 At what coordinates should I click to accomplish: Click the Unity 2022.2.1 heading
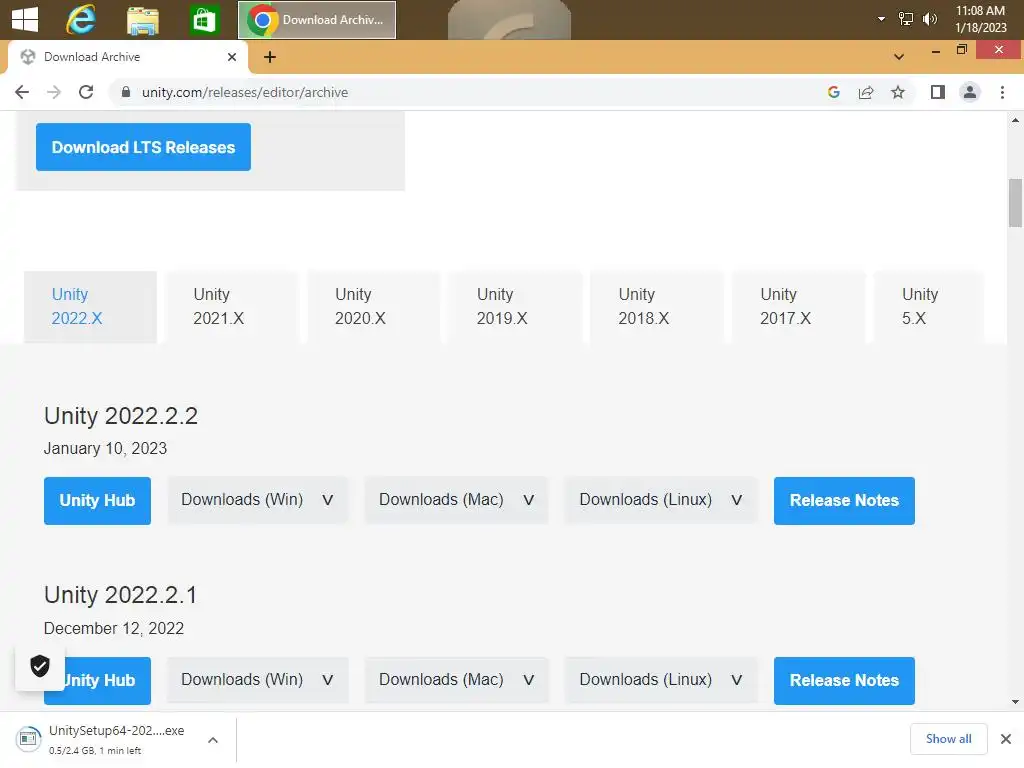[x=120, y=595]
